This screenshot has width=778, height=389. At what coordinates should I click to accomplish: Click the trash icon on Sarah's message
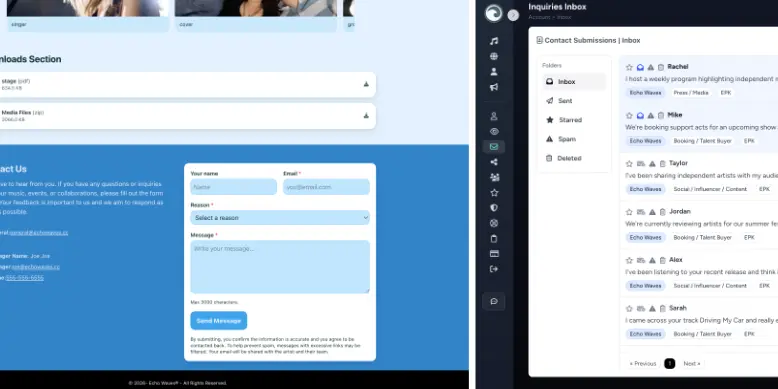click(x=662, y=308)
